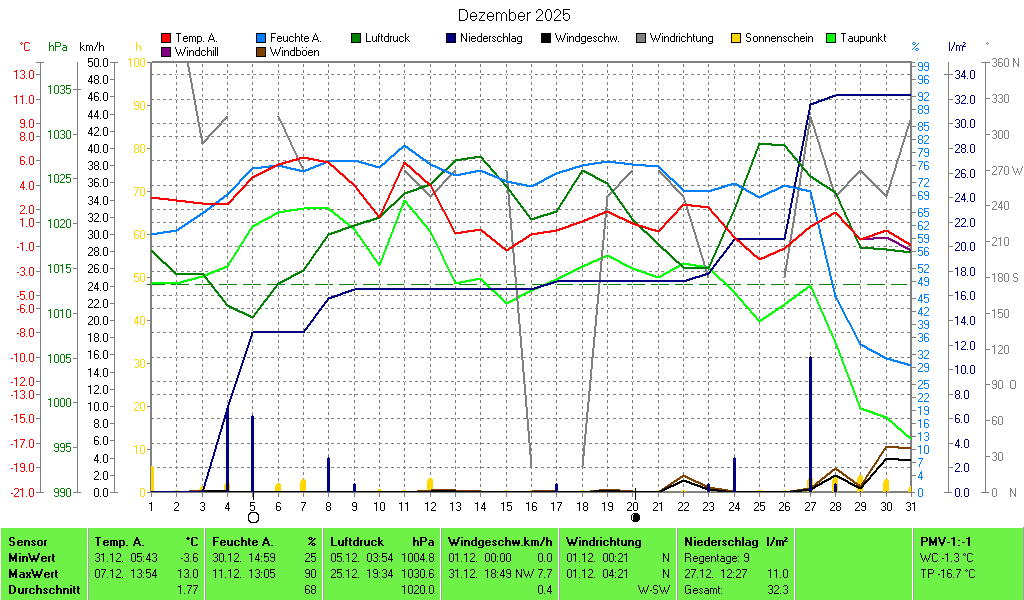The width and height of the screenshot is (1024, 600).
Task: Select the brown Windböen legend marker
Action: [x=261, y=51]
